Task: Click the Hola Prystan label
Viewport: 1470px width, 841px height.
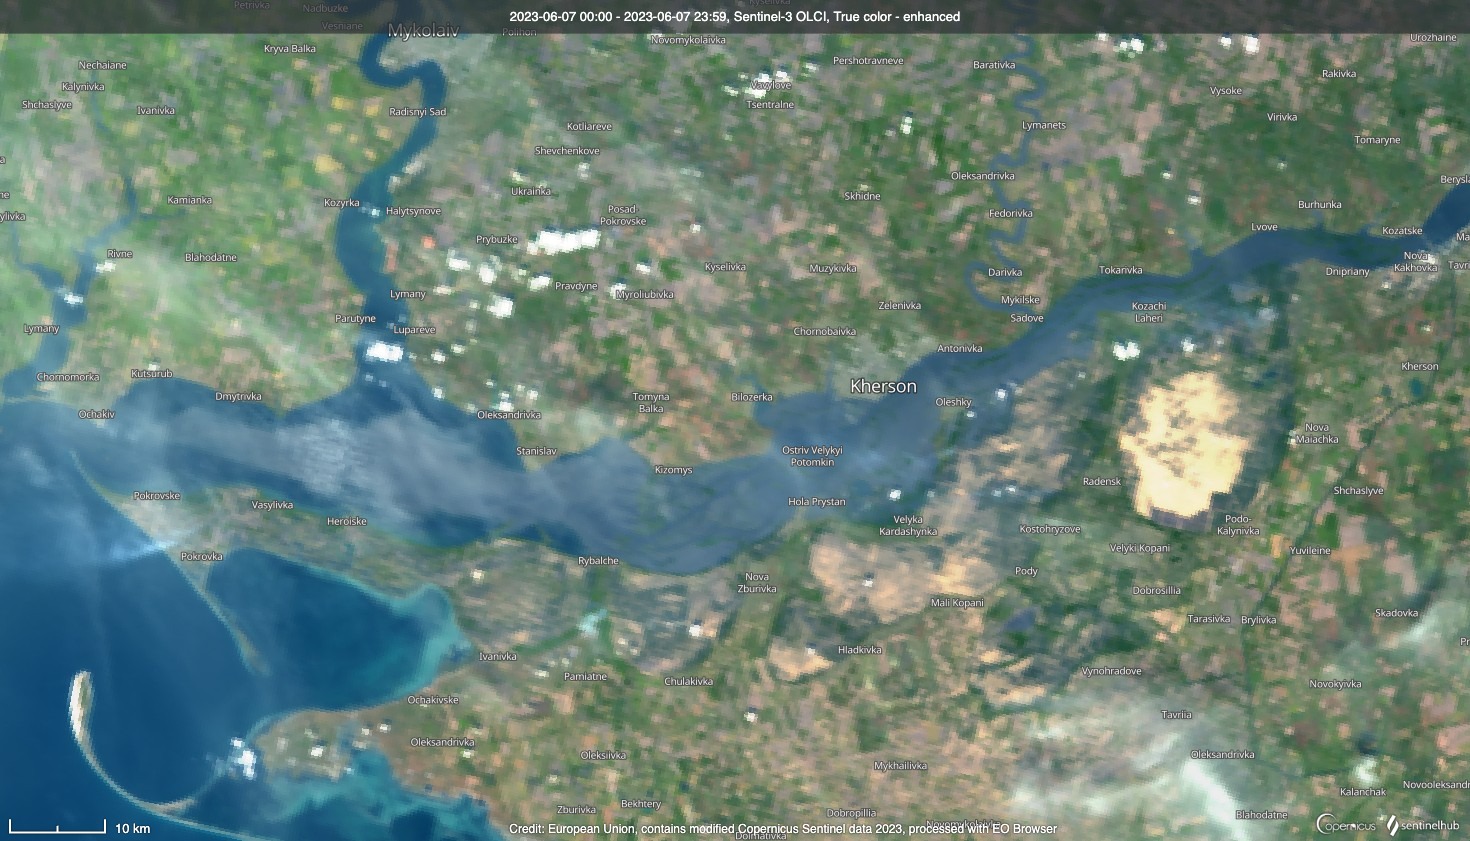Action: coord(816,502)
